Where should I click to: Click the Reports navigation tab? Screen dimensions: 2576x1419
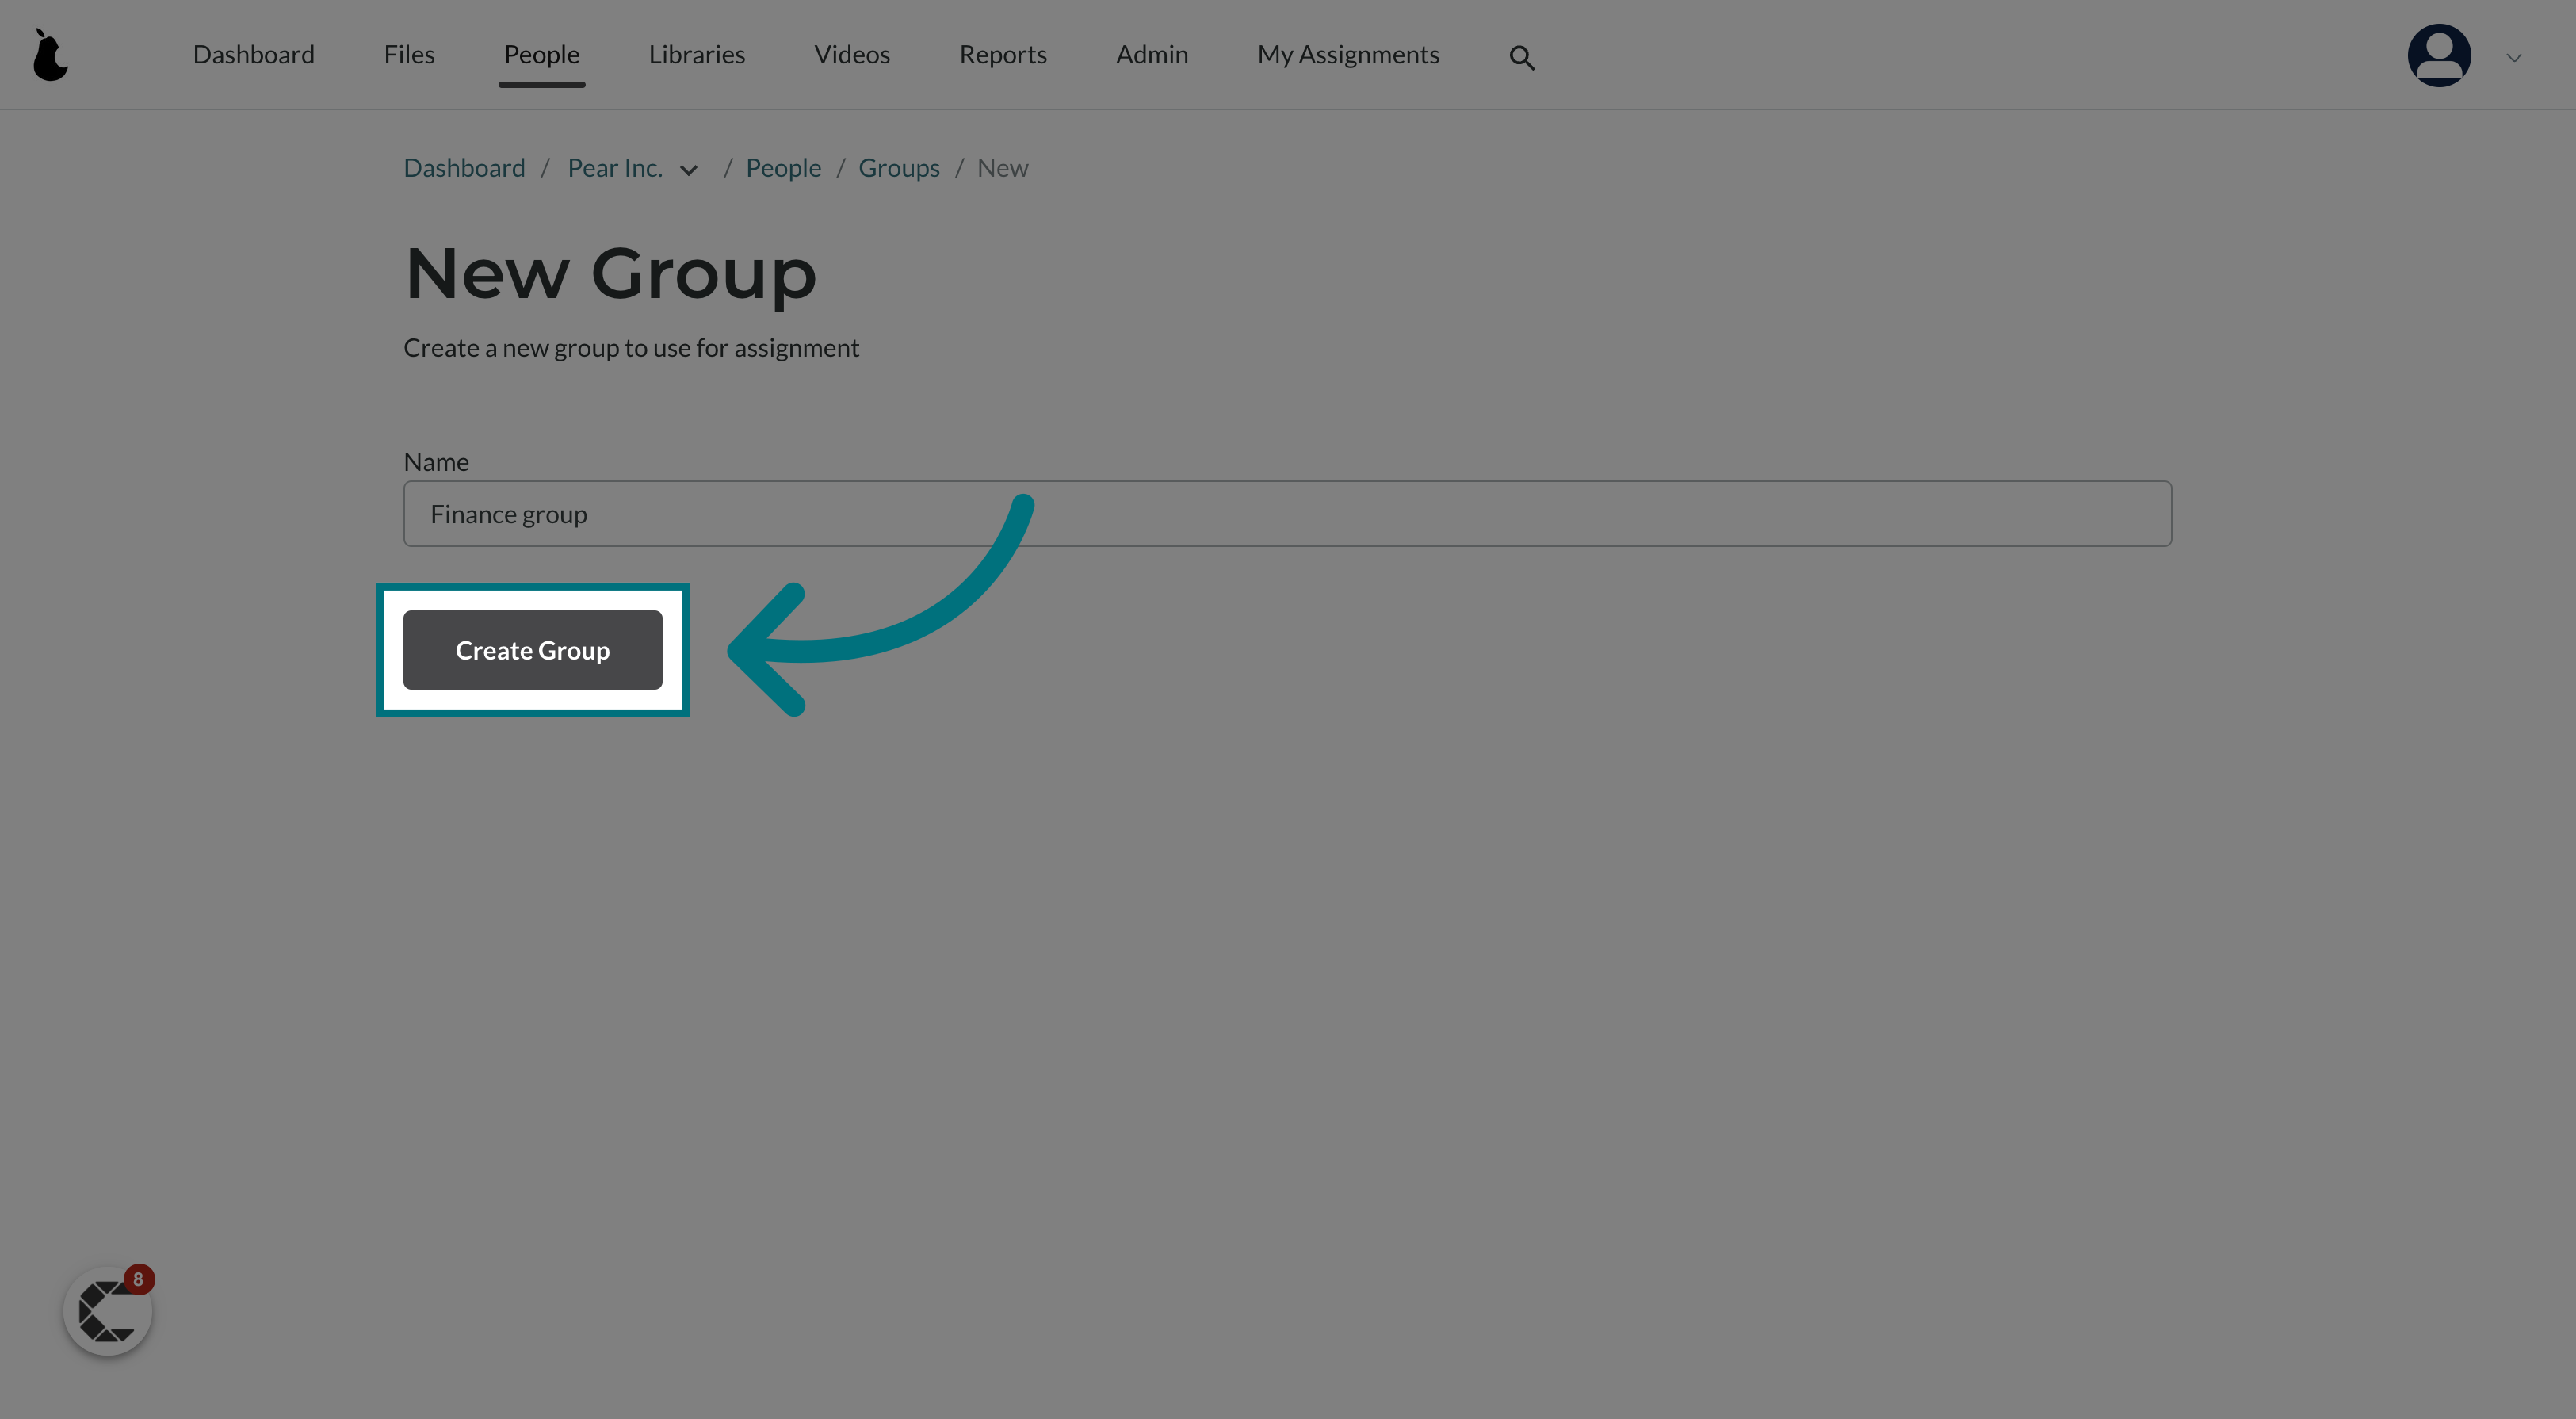click(x=1003, y=52)
